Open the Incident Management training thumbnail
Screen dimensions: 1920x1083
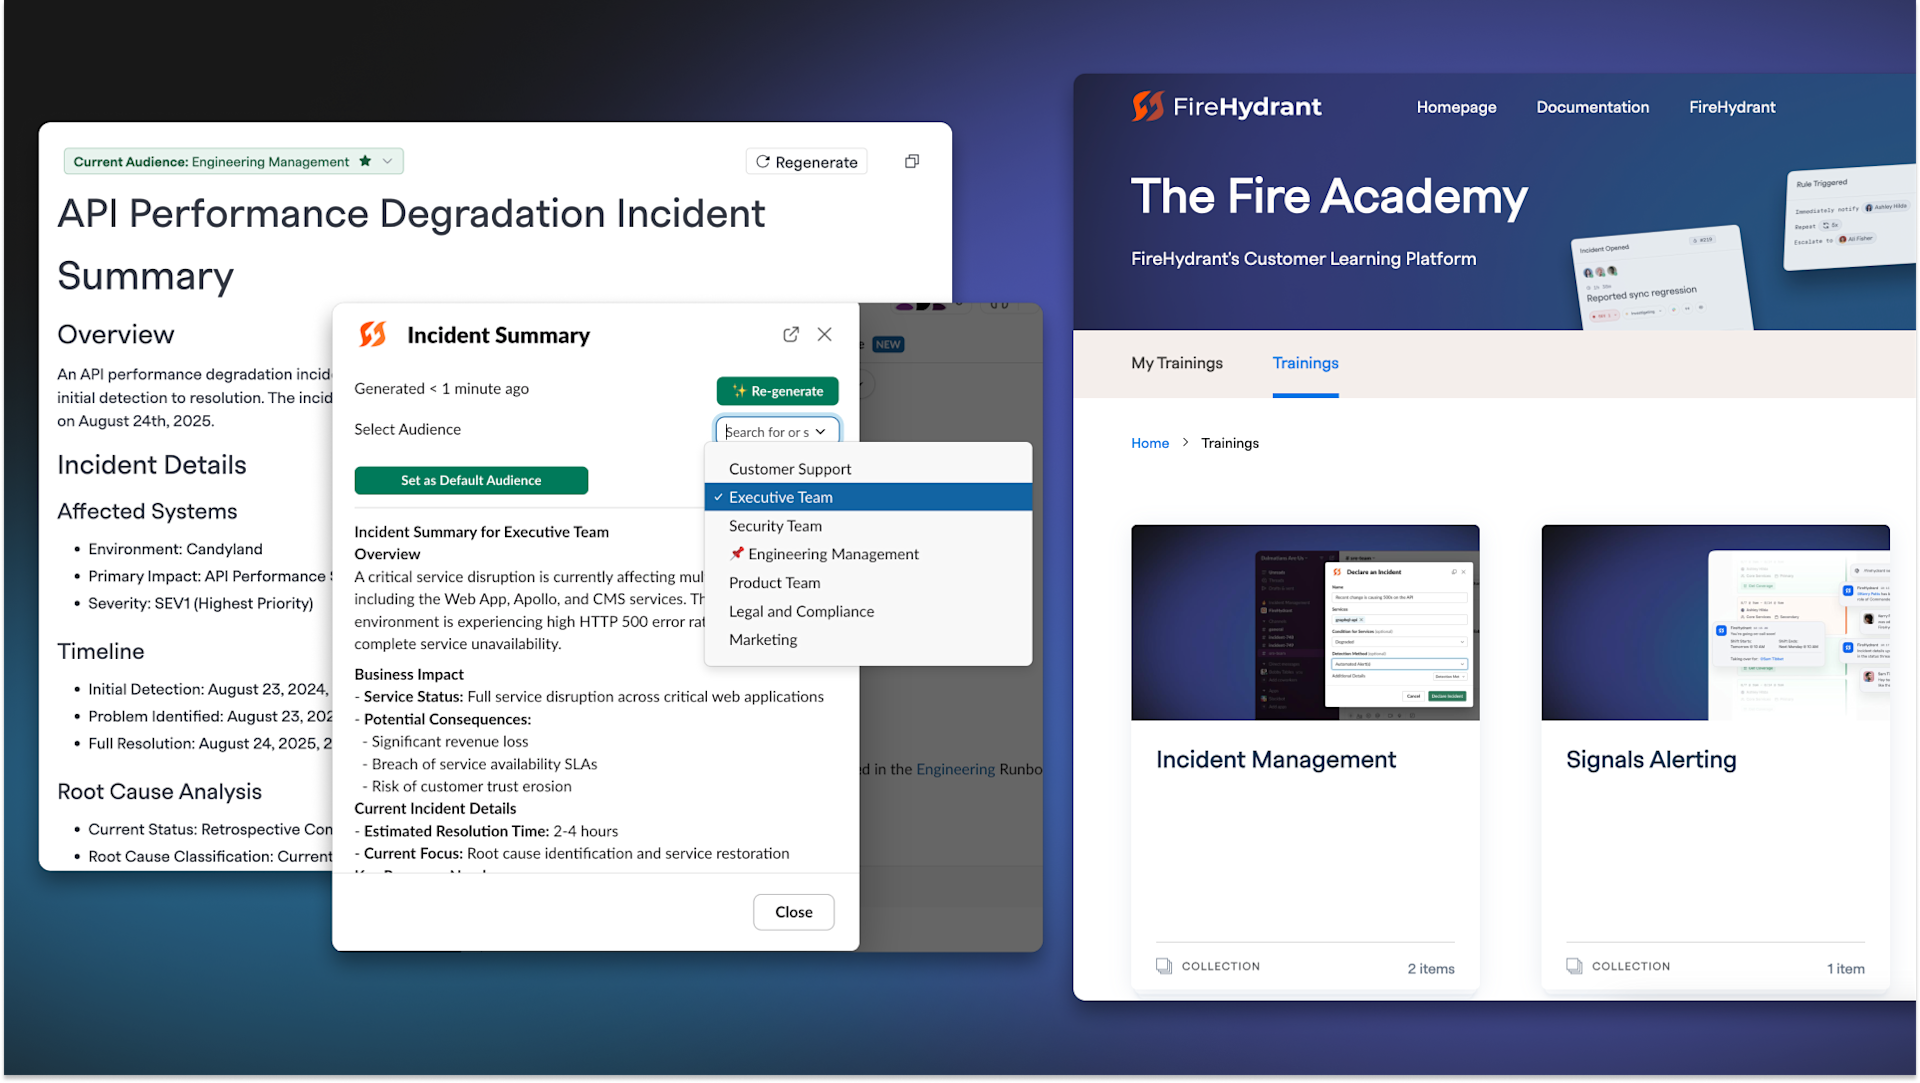pyautogui.click(x=1304, y=622)
